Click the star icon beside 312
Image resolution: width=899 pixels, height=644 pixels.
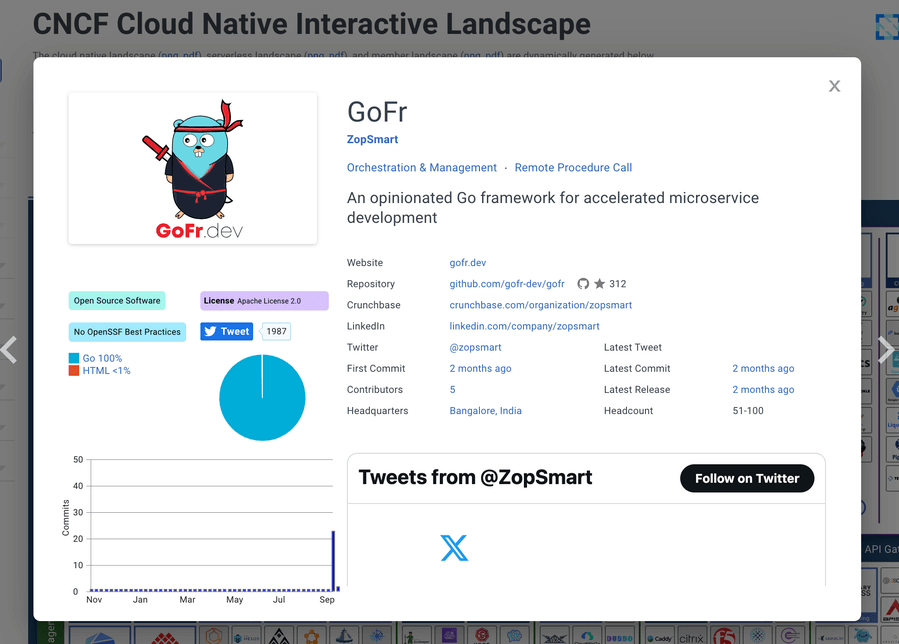coord(600,283)
